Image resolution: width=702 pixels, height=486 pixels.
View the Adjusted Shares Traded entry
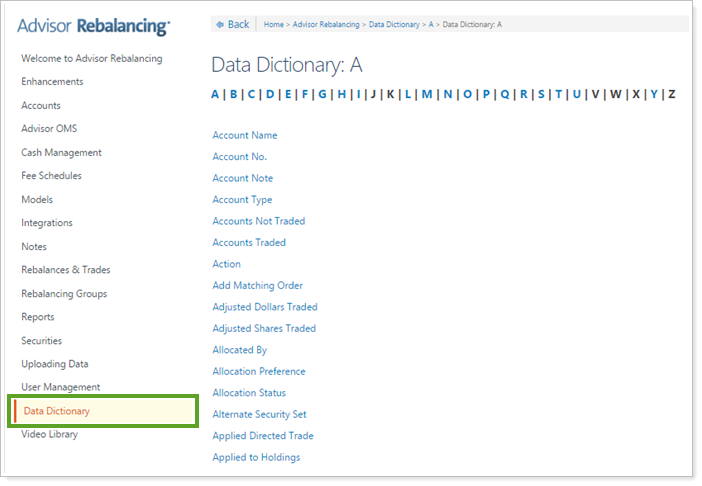264,328
